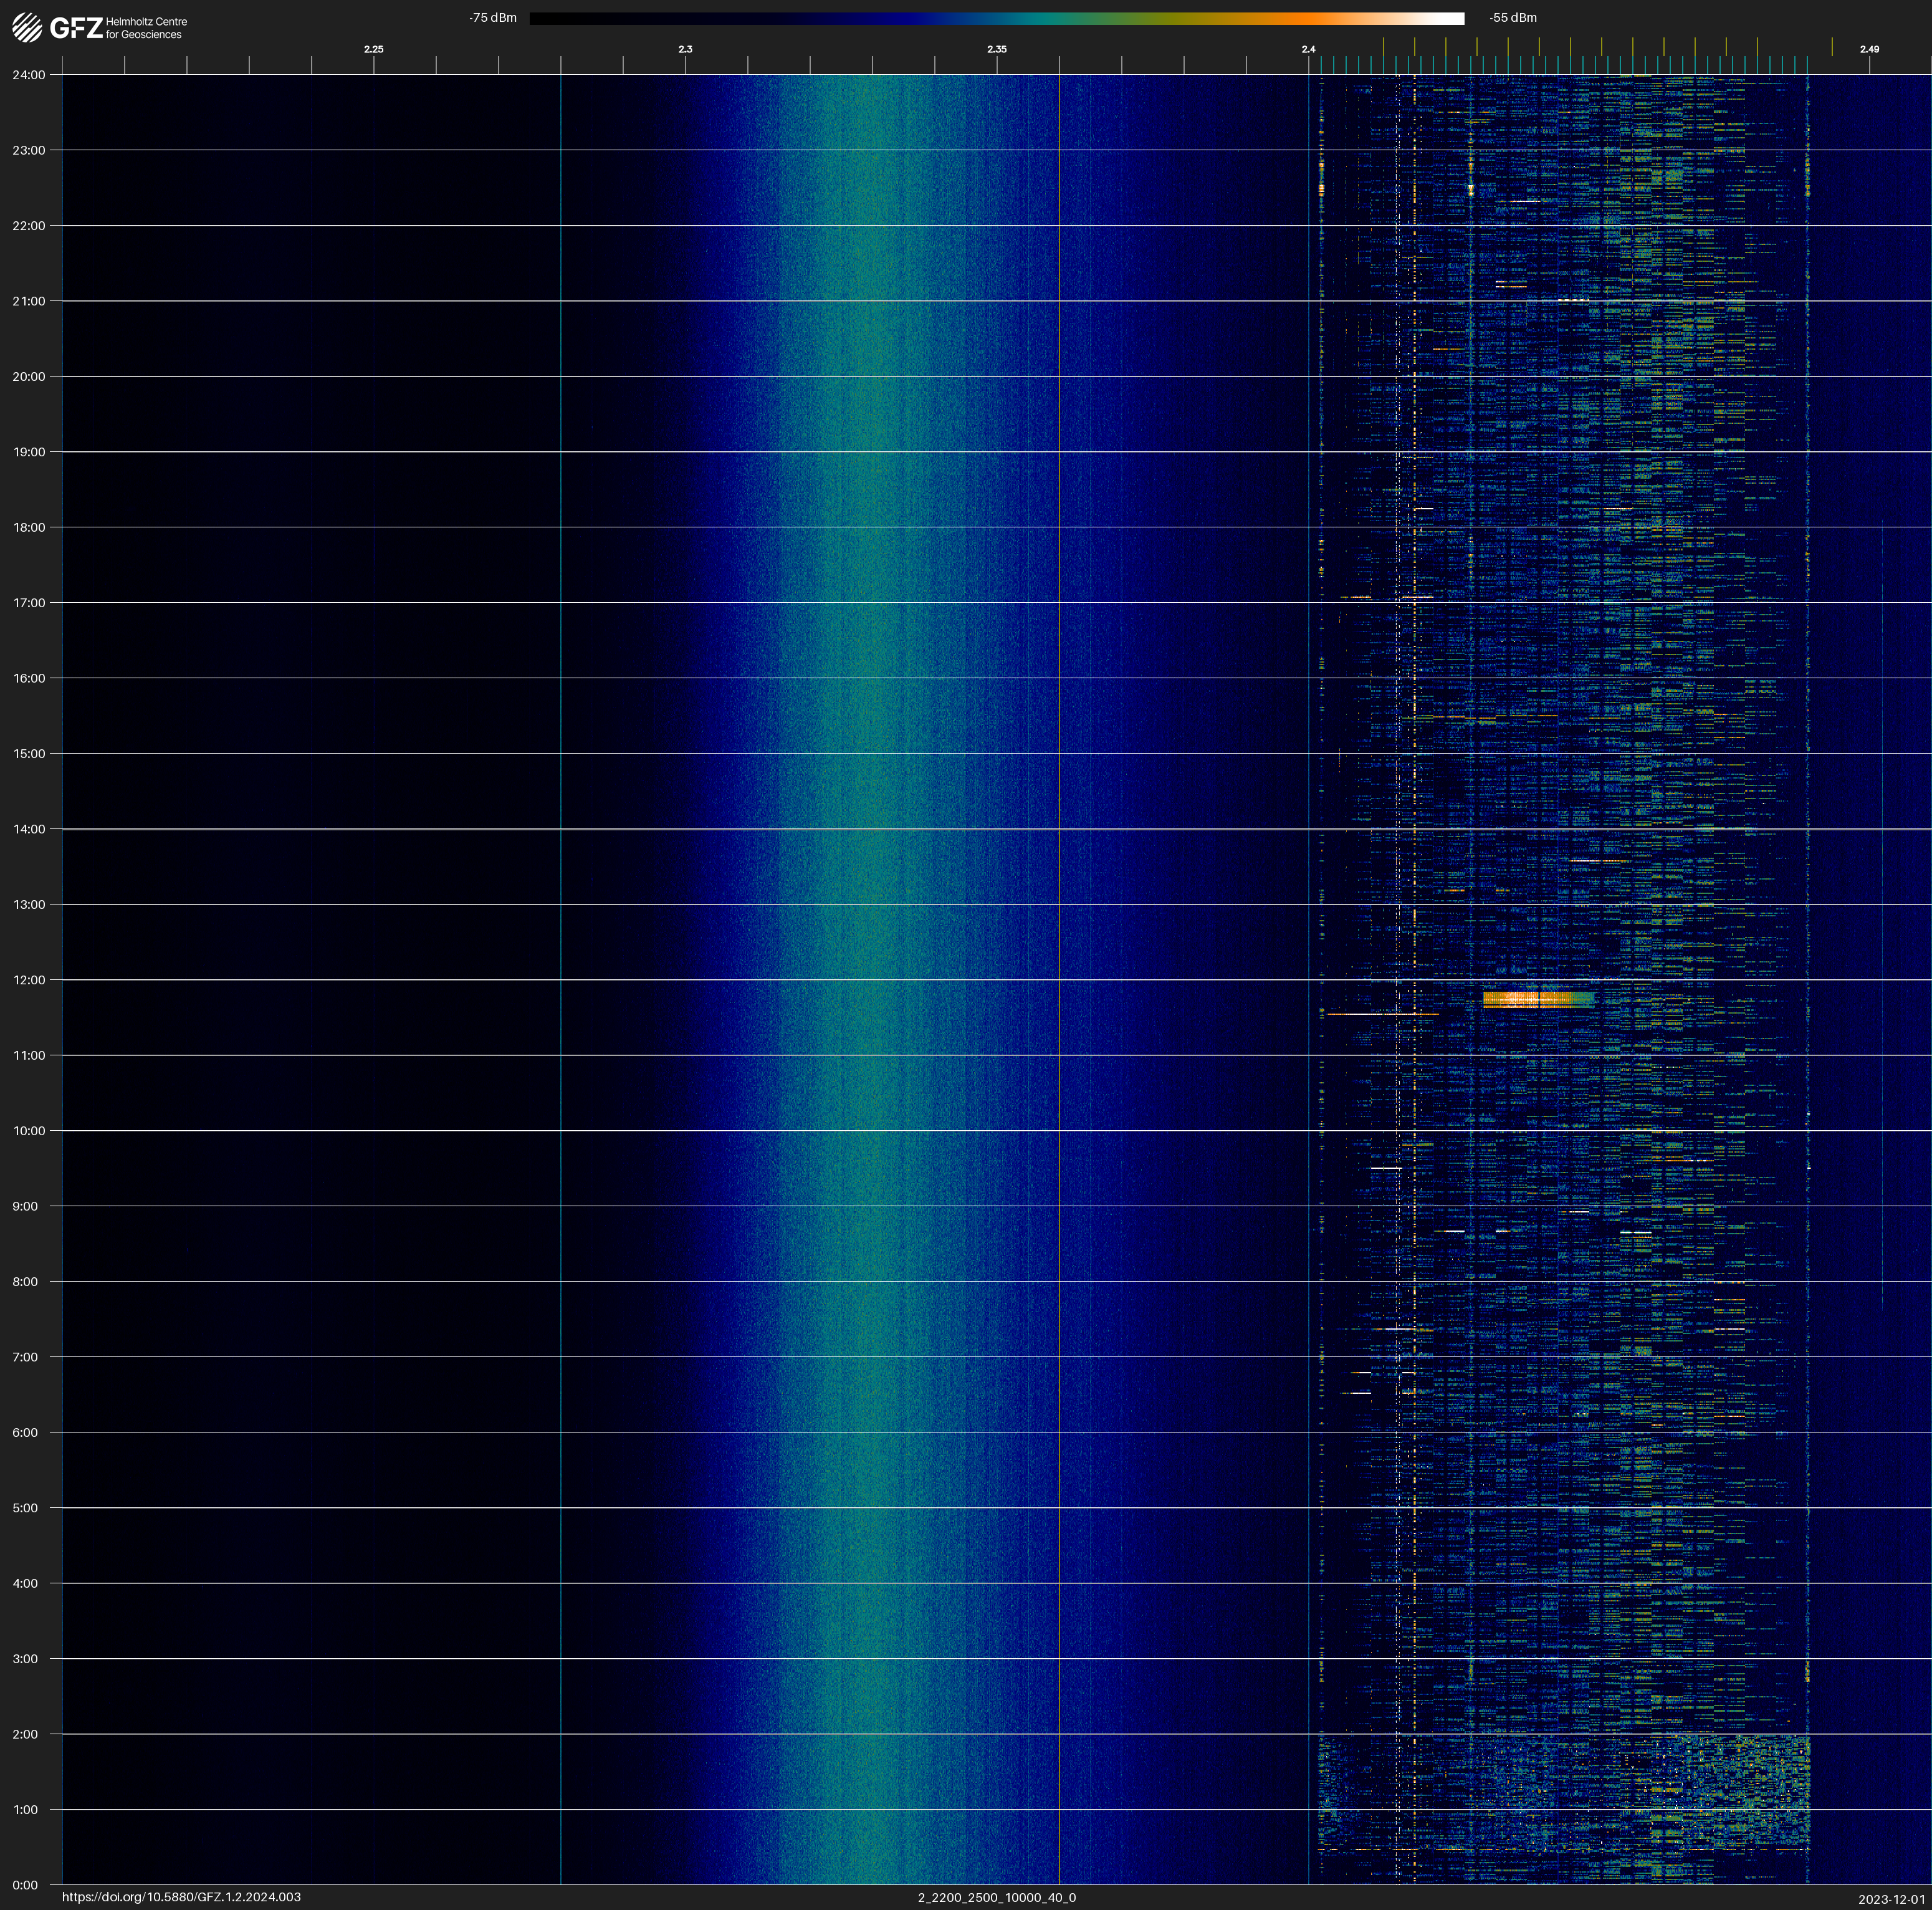Click the 6:00 time axis label
This screenshot has height=1910, width=1932.
25,1433
